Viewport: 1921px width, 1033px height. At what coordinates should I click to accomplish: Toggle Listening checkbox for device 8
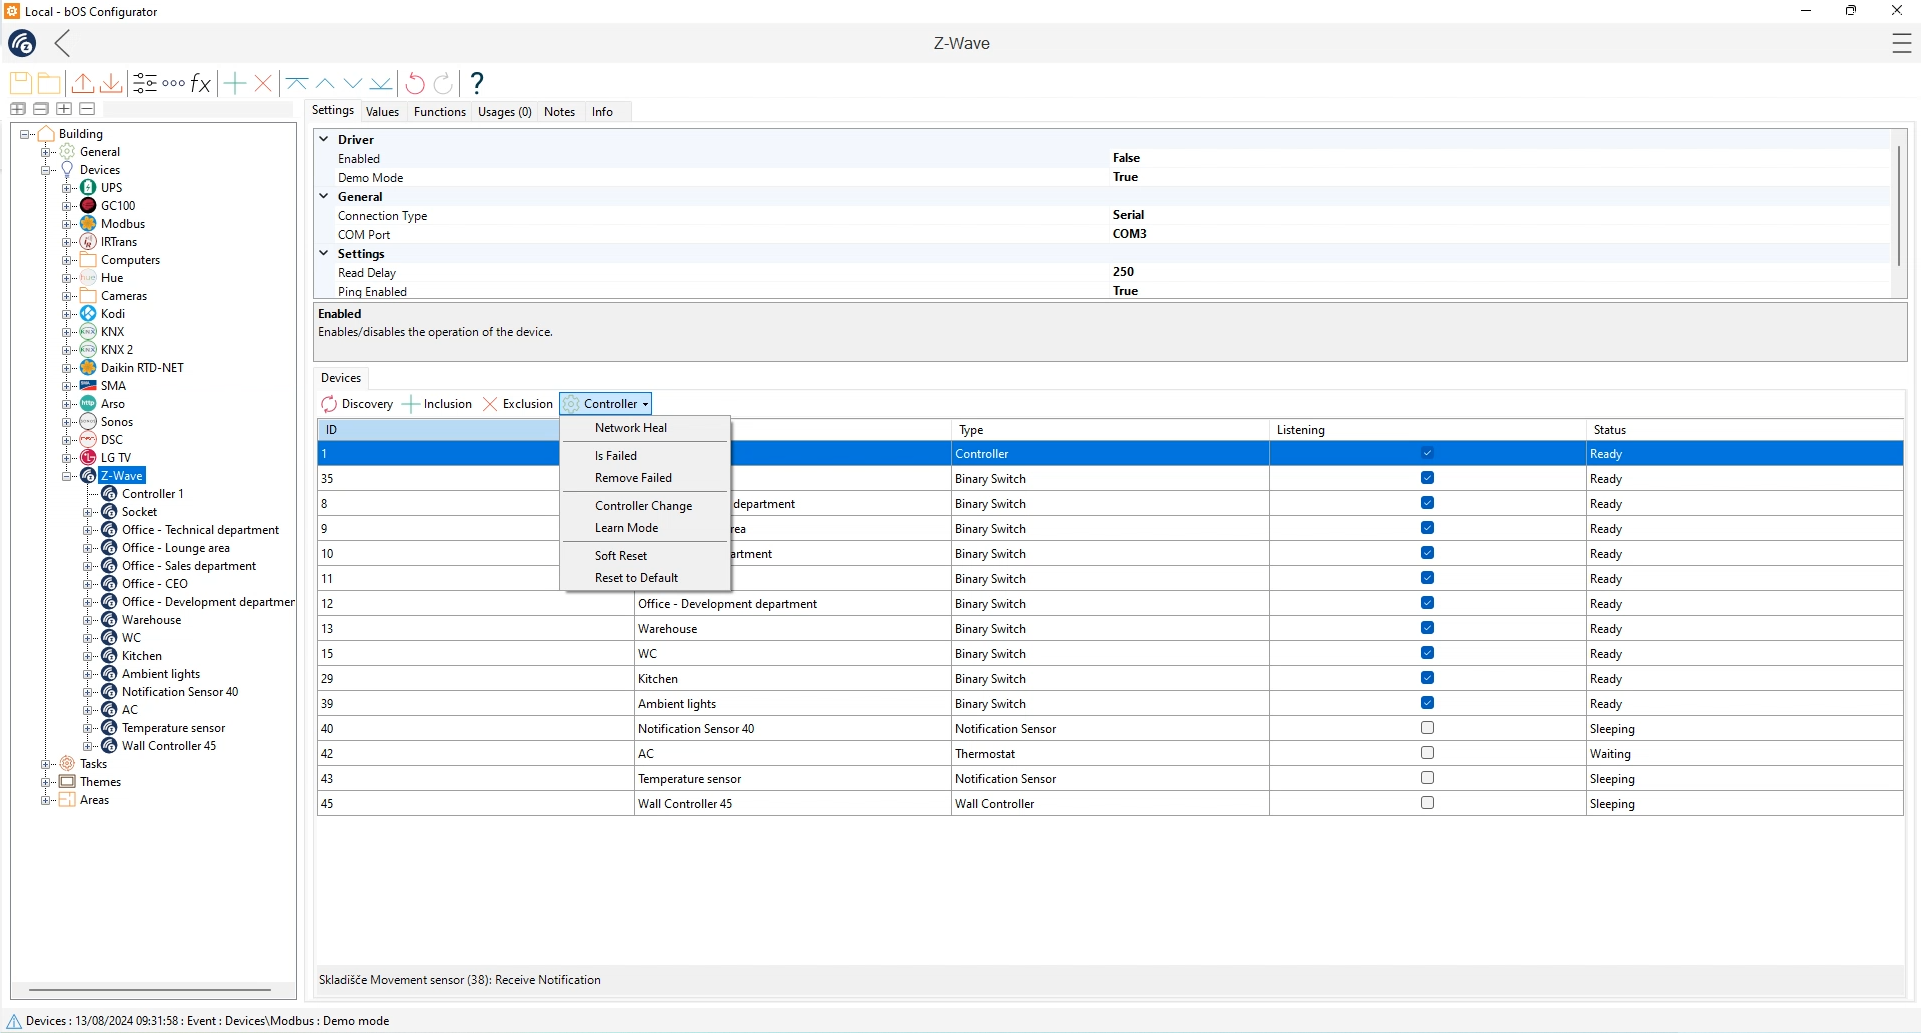(x=1427, y=503)
